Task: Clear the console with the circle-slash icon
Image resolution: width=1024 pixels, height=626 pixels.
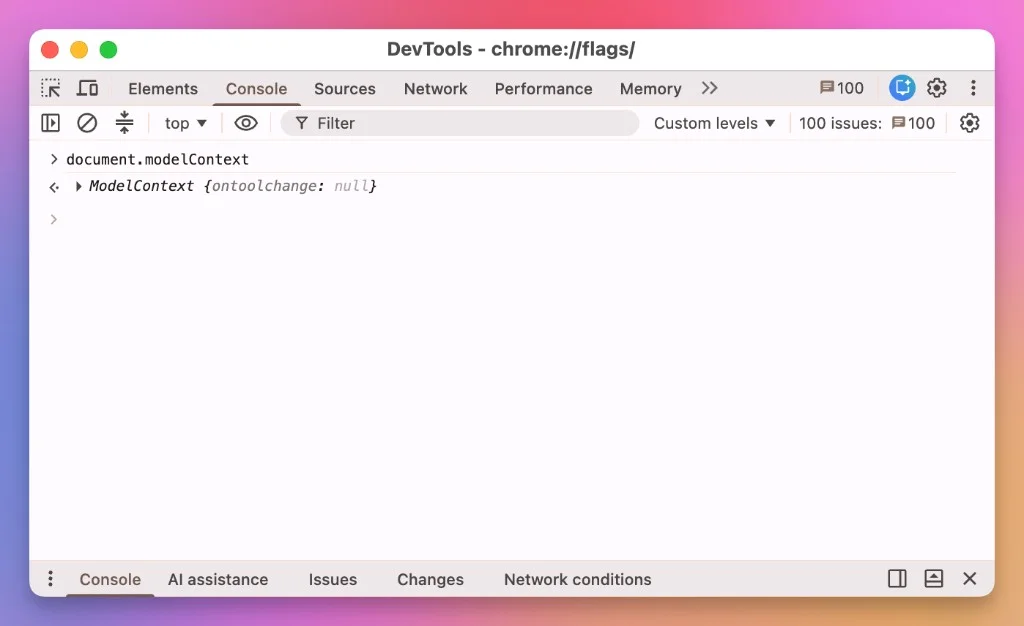Action: coord(87,123)
